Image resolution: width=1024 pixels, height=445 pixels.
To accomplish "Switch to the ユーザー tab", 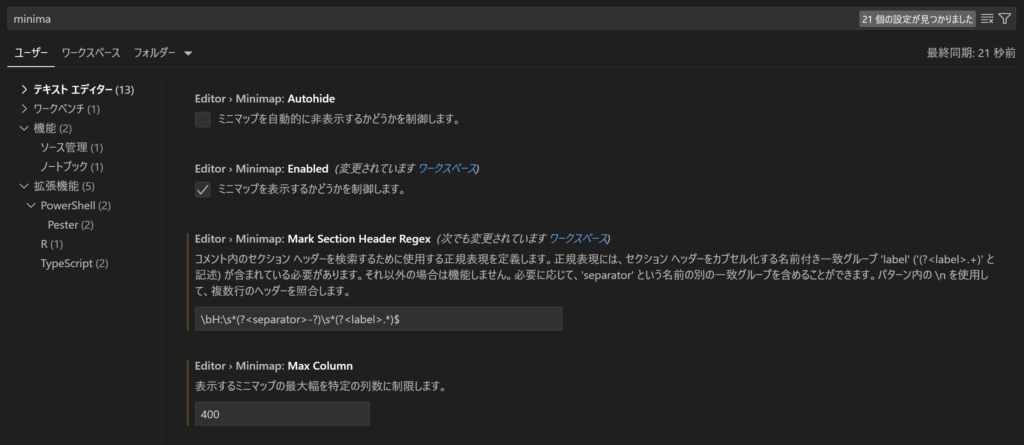I will click(x=31, y=53).
